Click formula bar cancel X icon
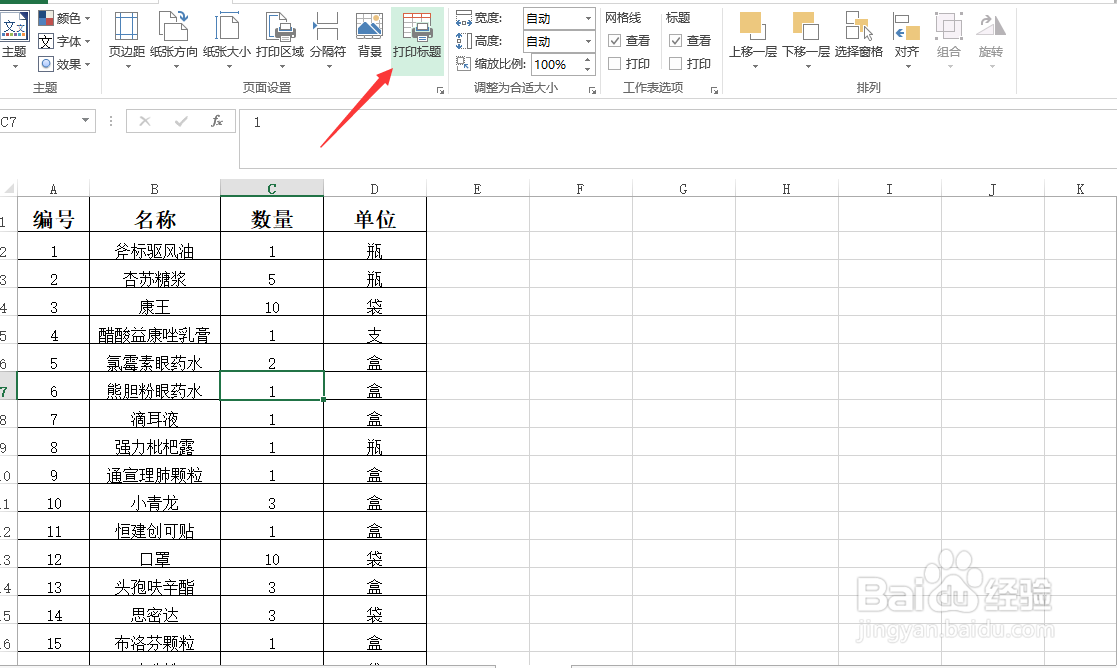 pos(145,121)
